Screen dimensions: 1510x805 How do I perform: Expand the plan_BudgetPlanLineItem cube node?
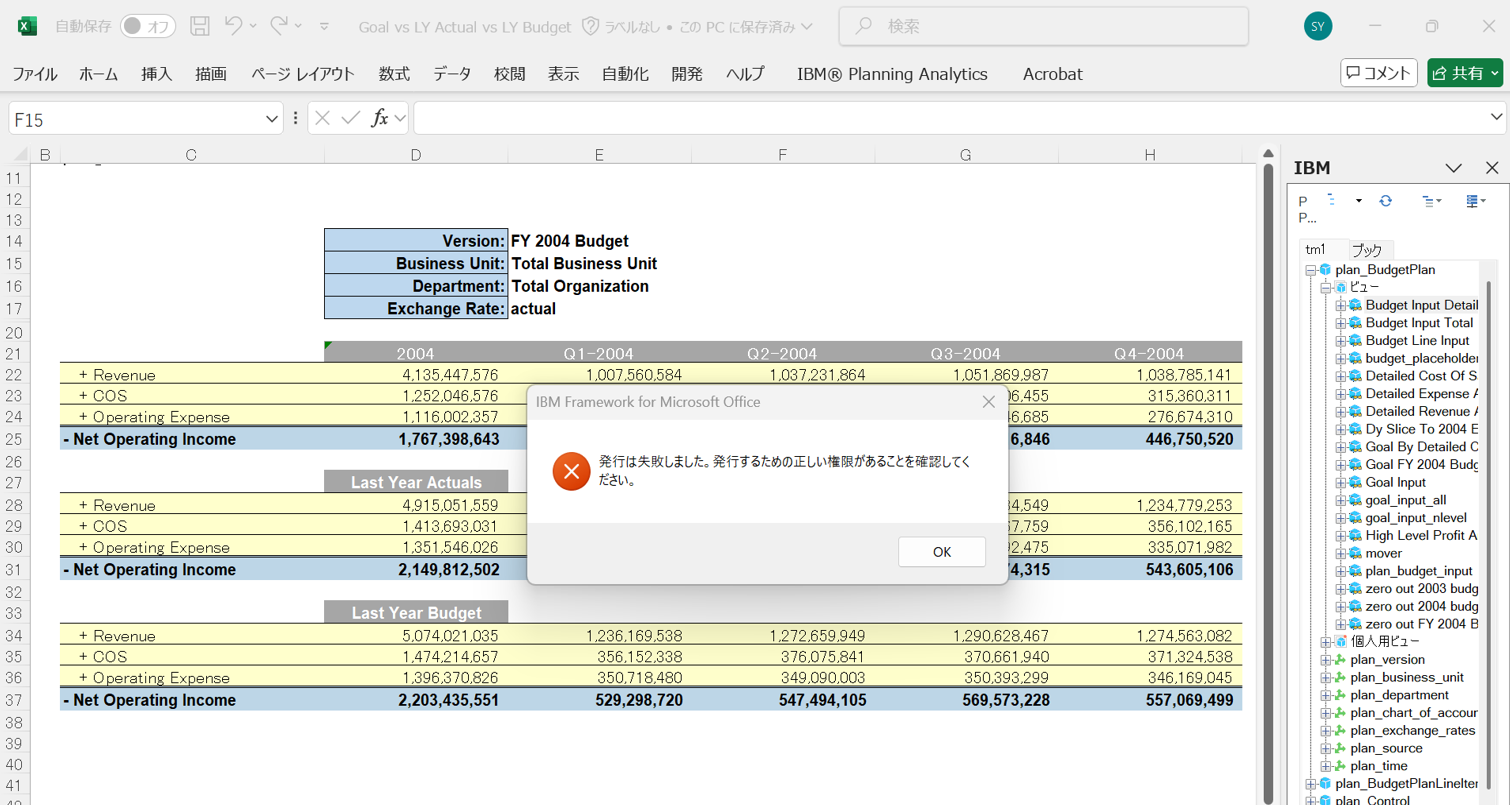coord(1310,783)
